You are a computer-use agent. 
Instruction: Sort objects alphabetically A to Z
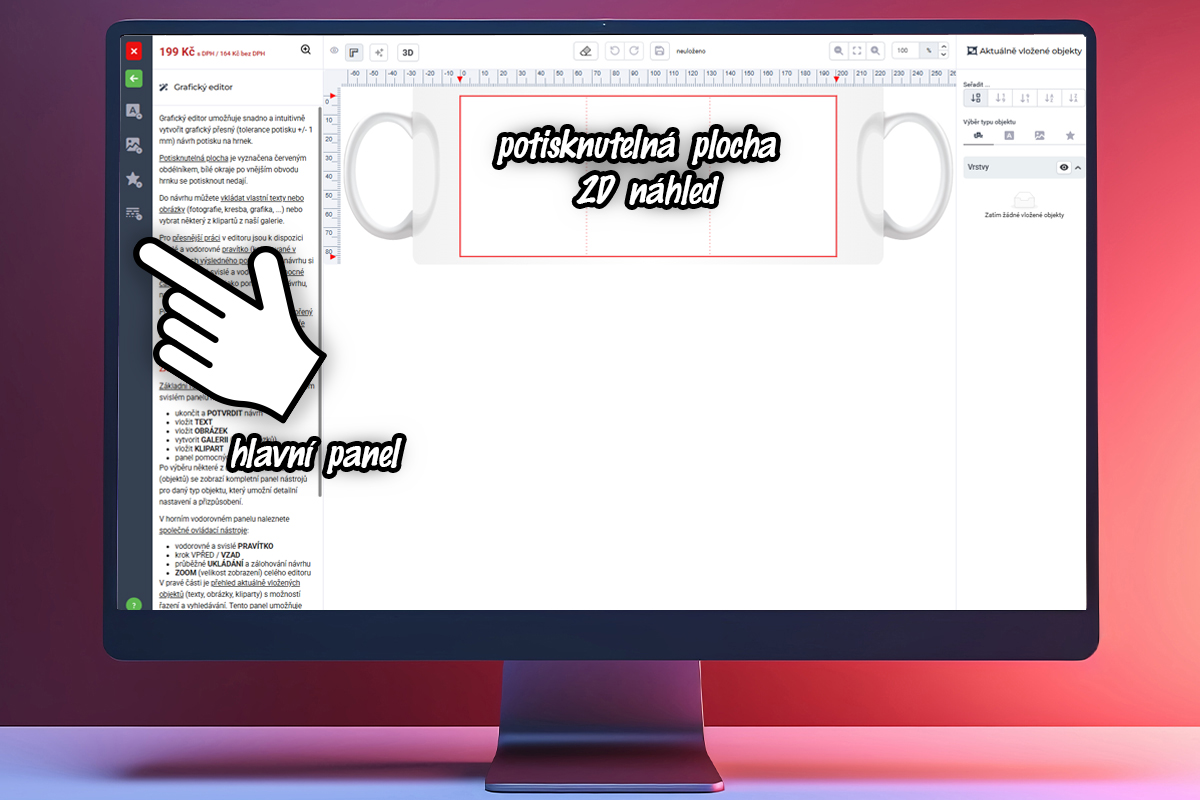point(1048,98)
